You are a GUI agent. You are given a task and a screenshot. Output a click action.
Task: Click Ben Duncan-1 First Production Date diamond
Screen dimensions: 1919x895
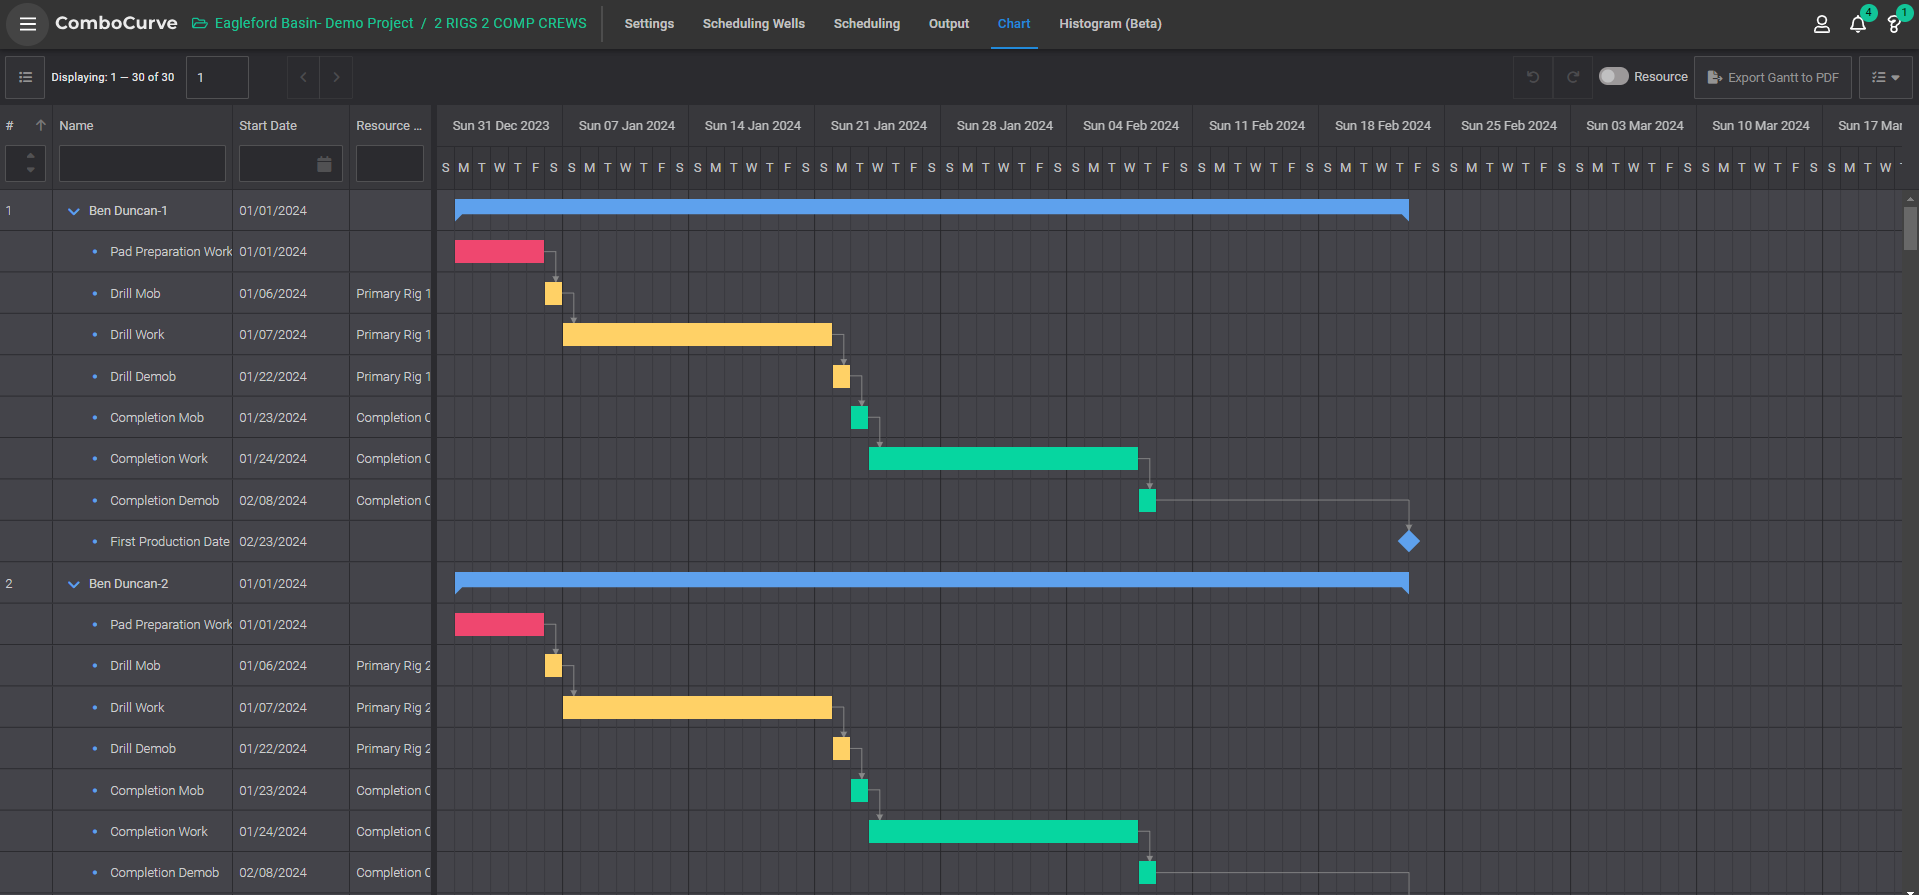pyautogui.click(x=1409, y=541)
